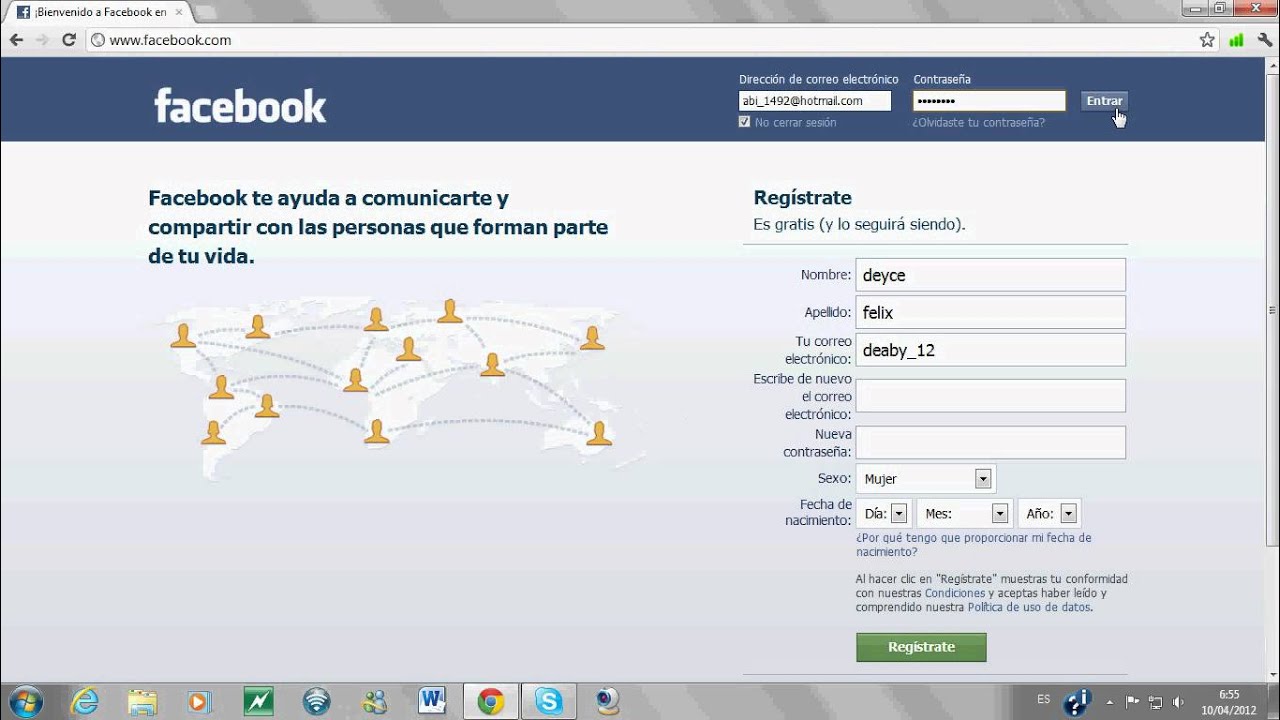
Task: Click the network tray icon
Action: 1156,701
